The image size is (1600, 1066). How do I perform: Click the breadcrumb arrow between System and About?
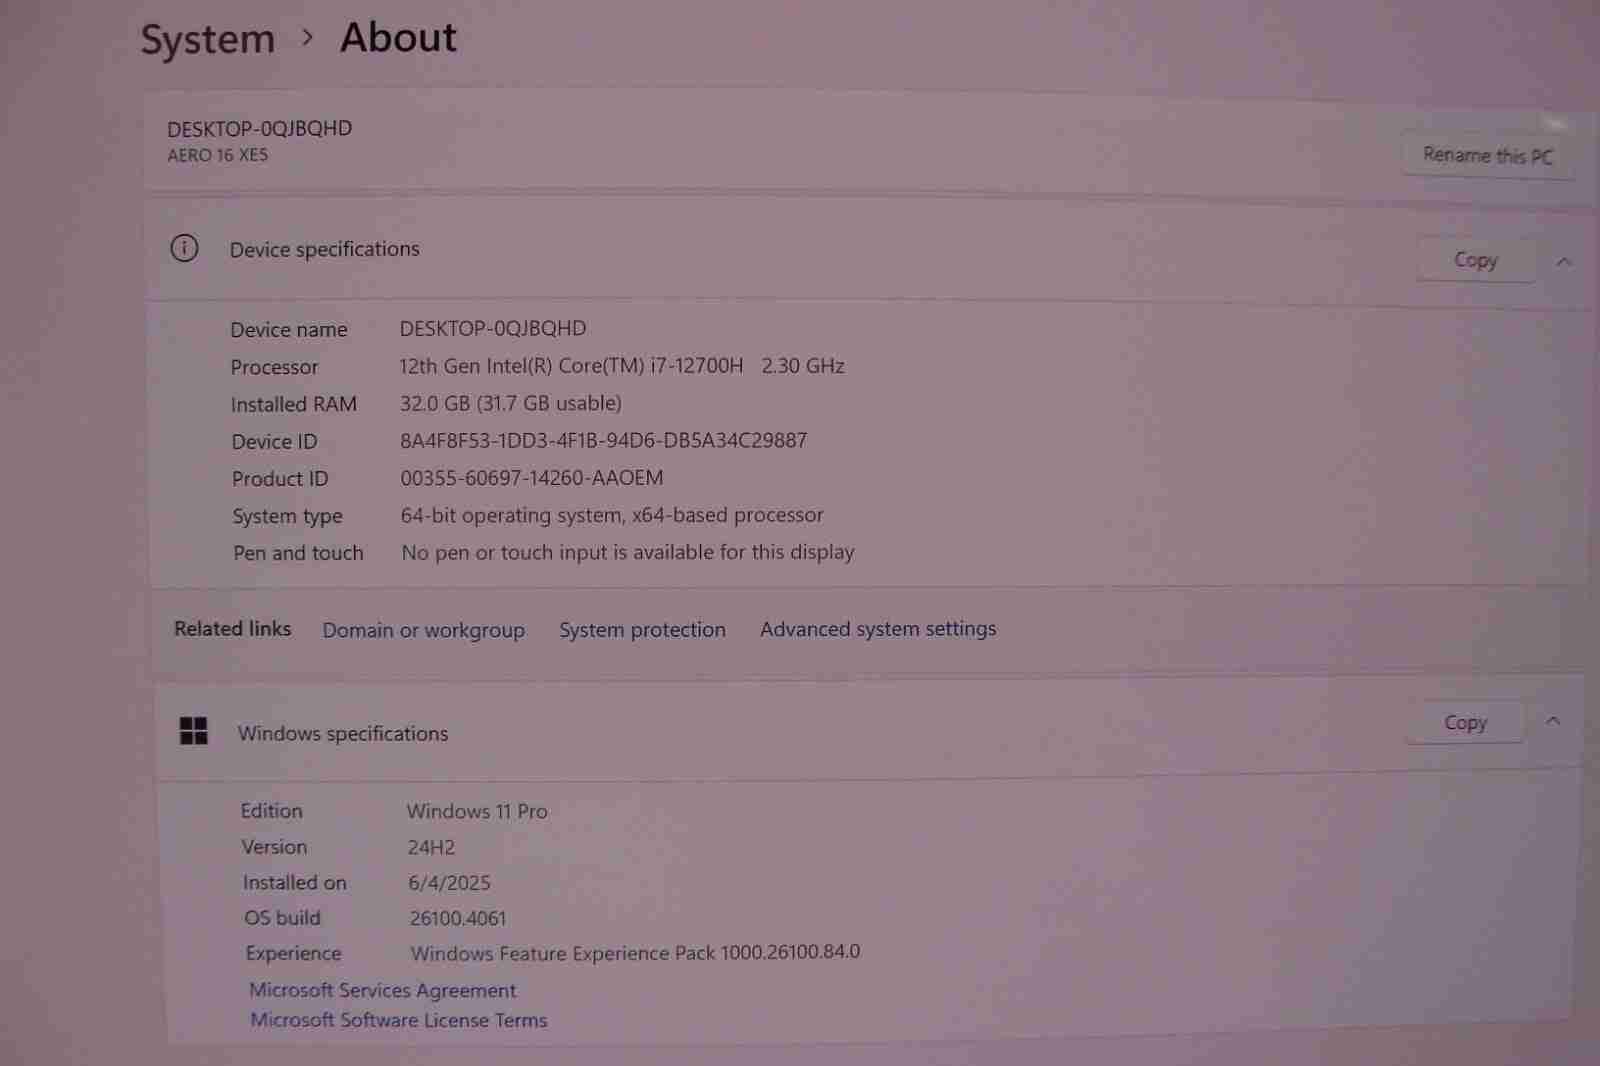point(308,38)
